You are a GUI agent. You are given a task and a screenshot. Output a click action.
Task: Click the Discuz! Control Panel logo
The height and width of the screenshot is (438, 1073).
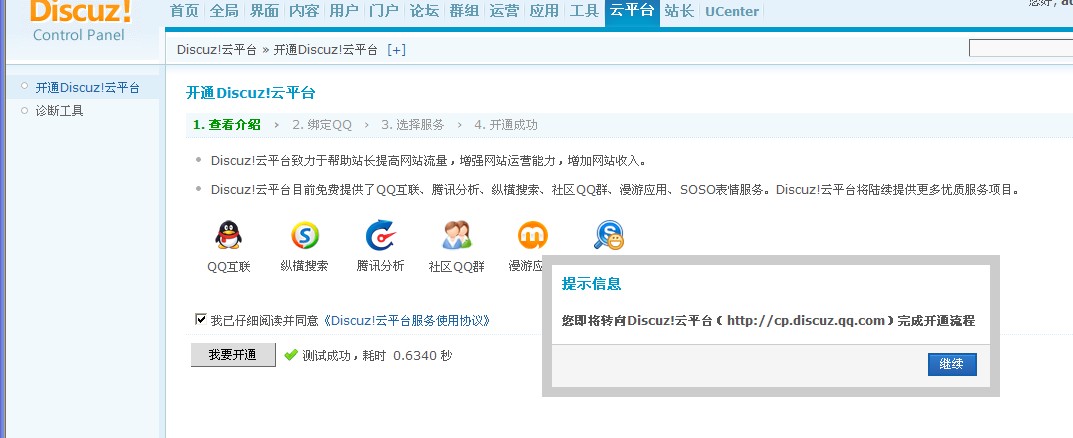coord(79,19)
